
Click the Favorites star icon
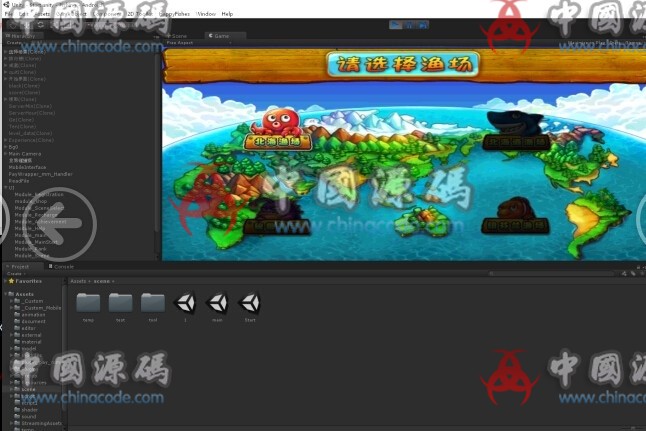tap(12, 281)
